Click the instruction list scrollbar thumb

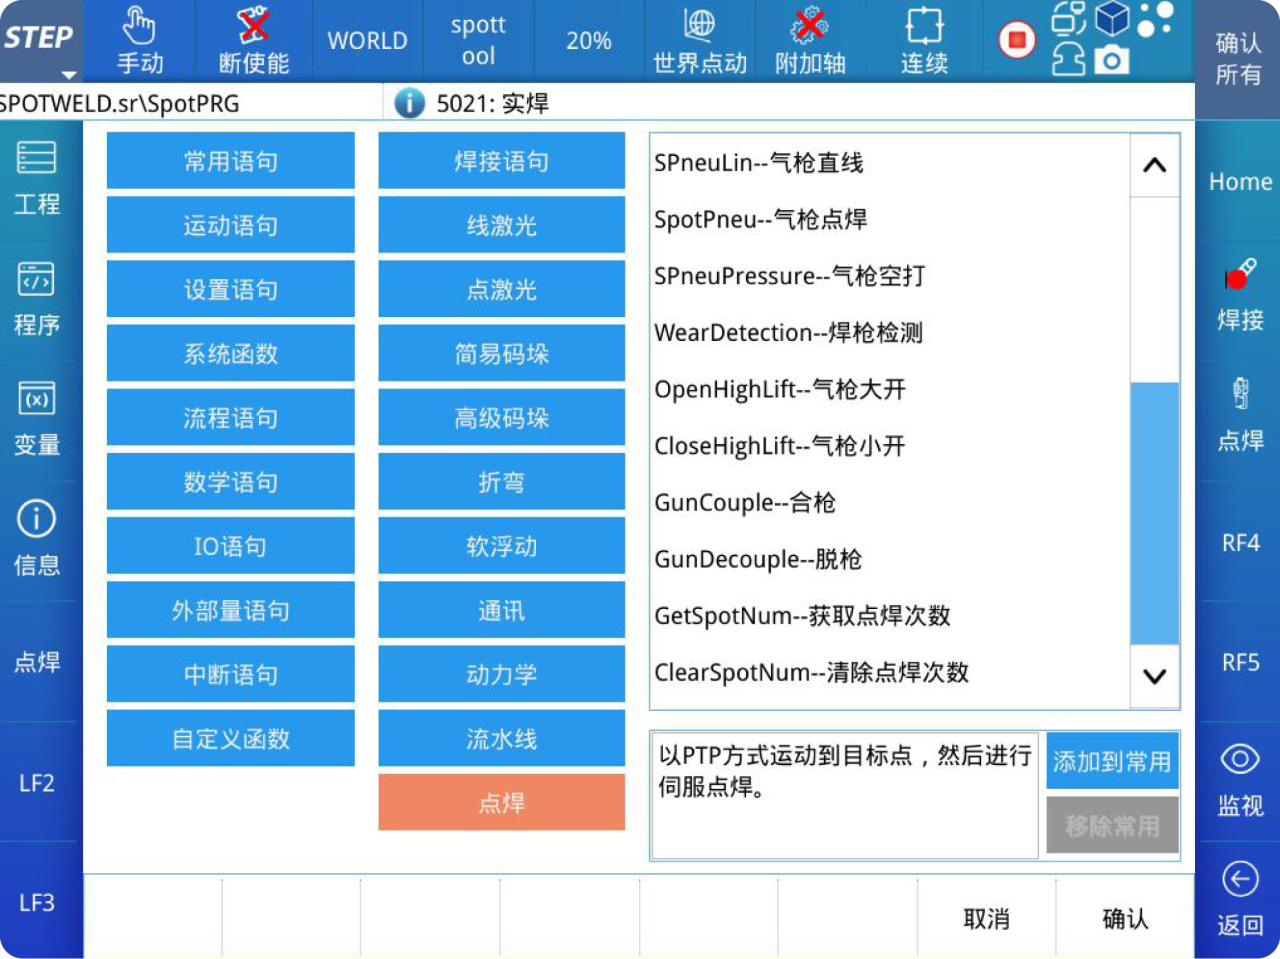click(x=1154, y=513)
